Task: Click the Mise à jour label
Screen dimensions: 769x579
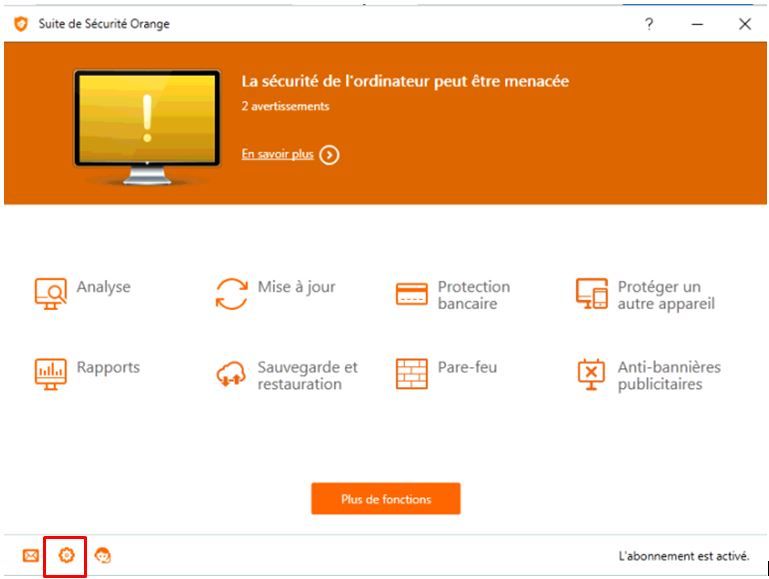Action: click(x=296, y=286)
